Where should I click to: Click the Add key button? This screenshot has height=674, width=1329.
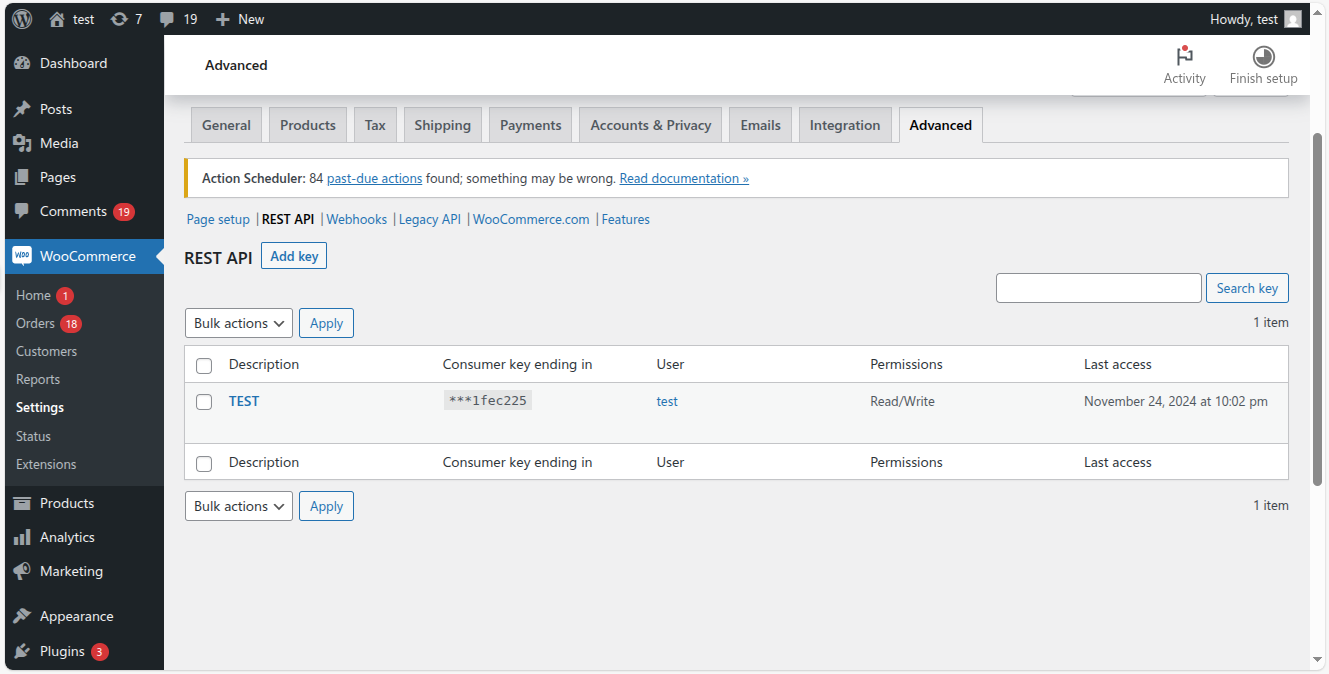pos(293,255)
